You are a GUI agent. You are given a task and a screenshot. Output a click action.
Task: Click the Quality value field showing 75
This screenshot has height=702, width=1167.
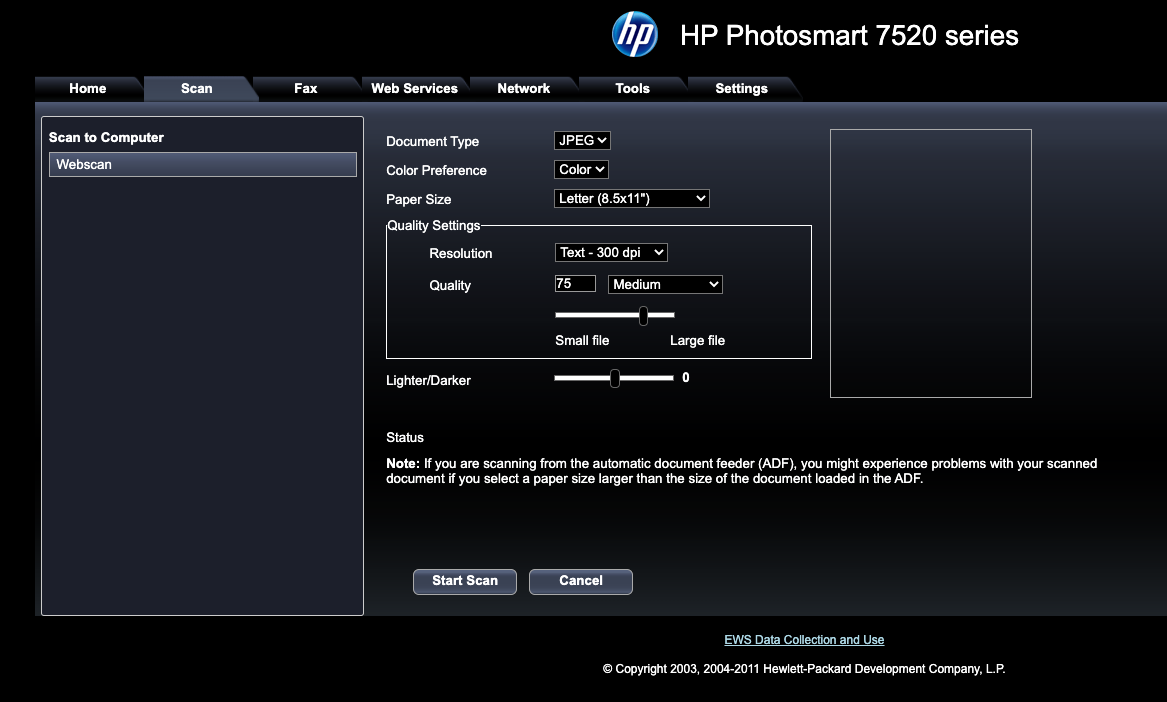575,284
